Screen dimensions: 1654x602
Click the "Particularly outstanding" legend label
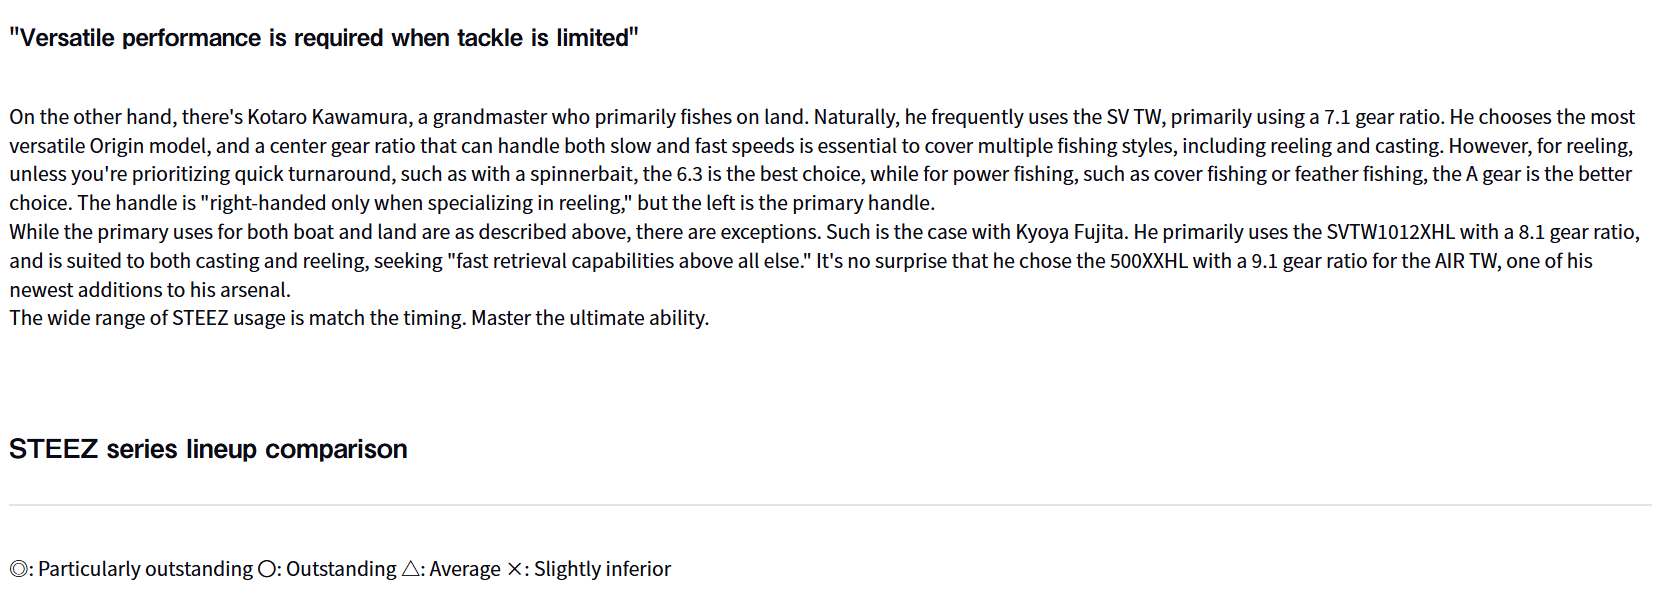click(x=146, y=569)
